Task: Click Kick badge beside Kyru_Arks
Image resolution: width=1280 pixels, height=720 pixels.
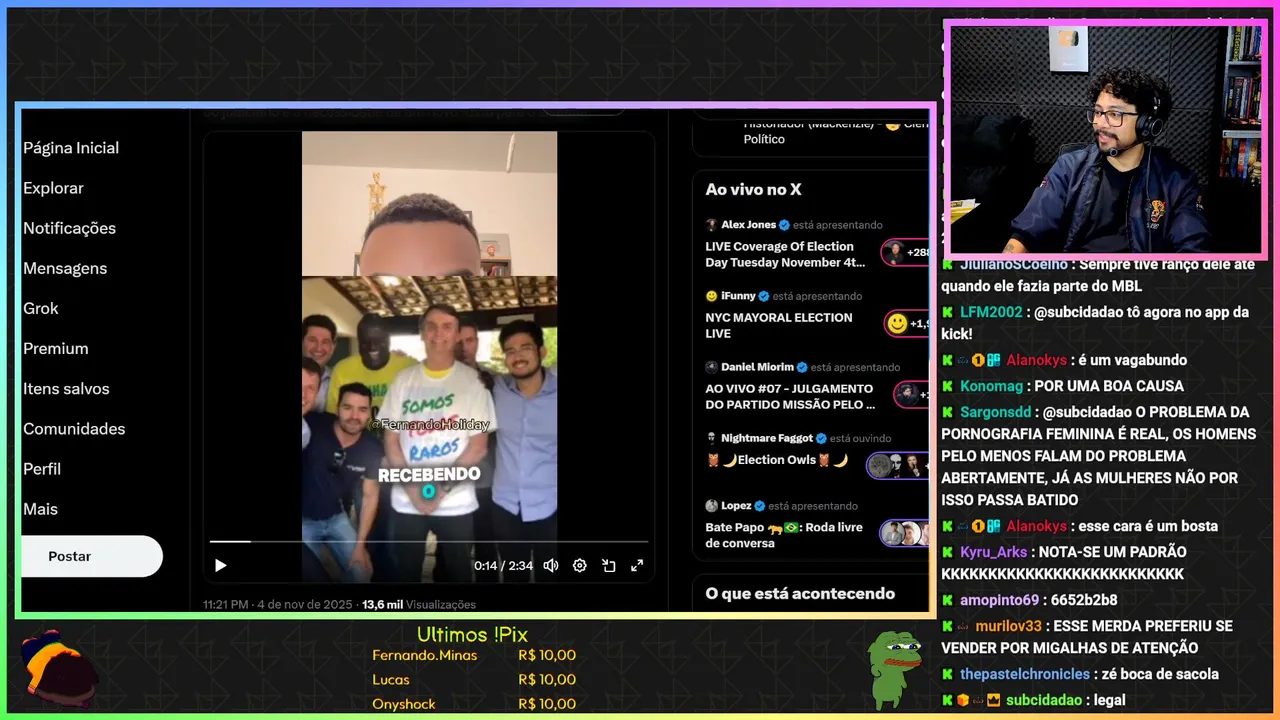Action: pos(947,552)
